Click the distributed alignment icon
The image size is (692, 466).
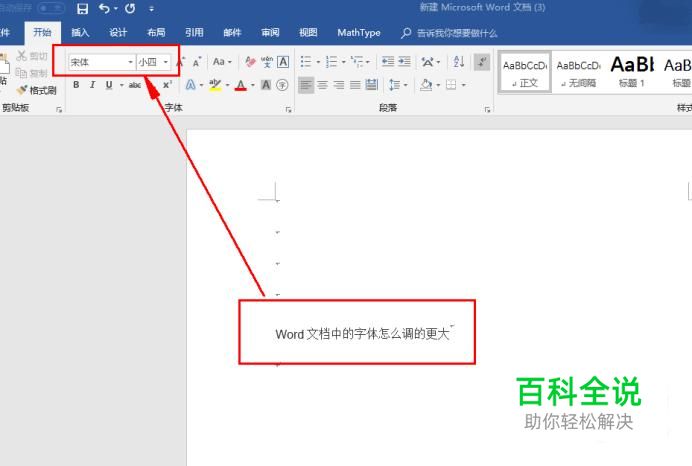click(x=372, y=85)
